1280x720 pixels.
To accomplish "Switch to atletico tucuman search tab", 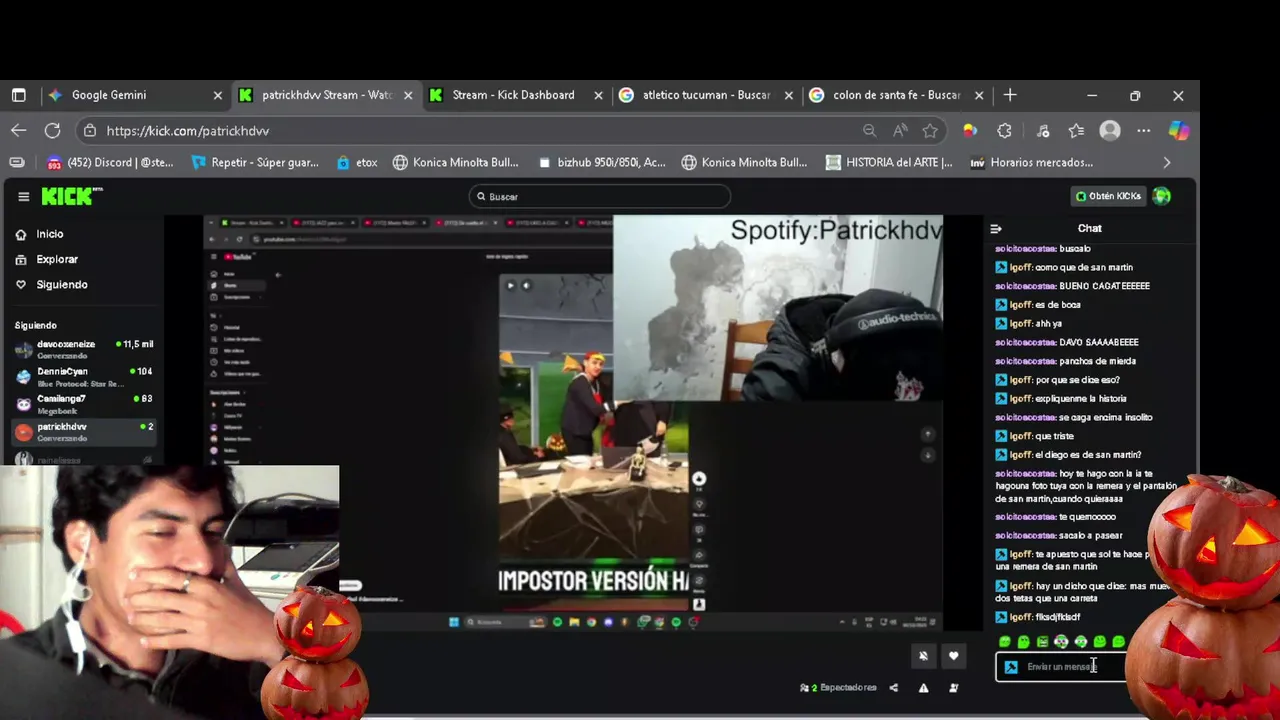I will (705, 95).
